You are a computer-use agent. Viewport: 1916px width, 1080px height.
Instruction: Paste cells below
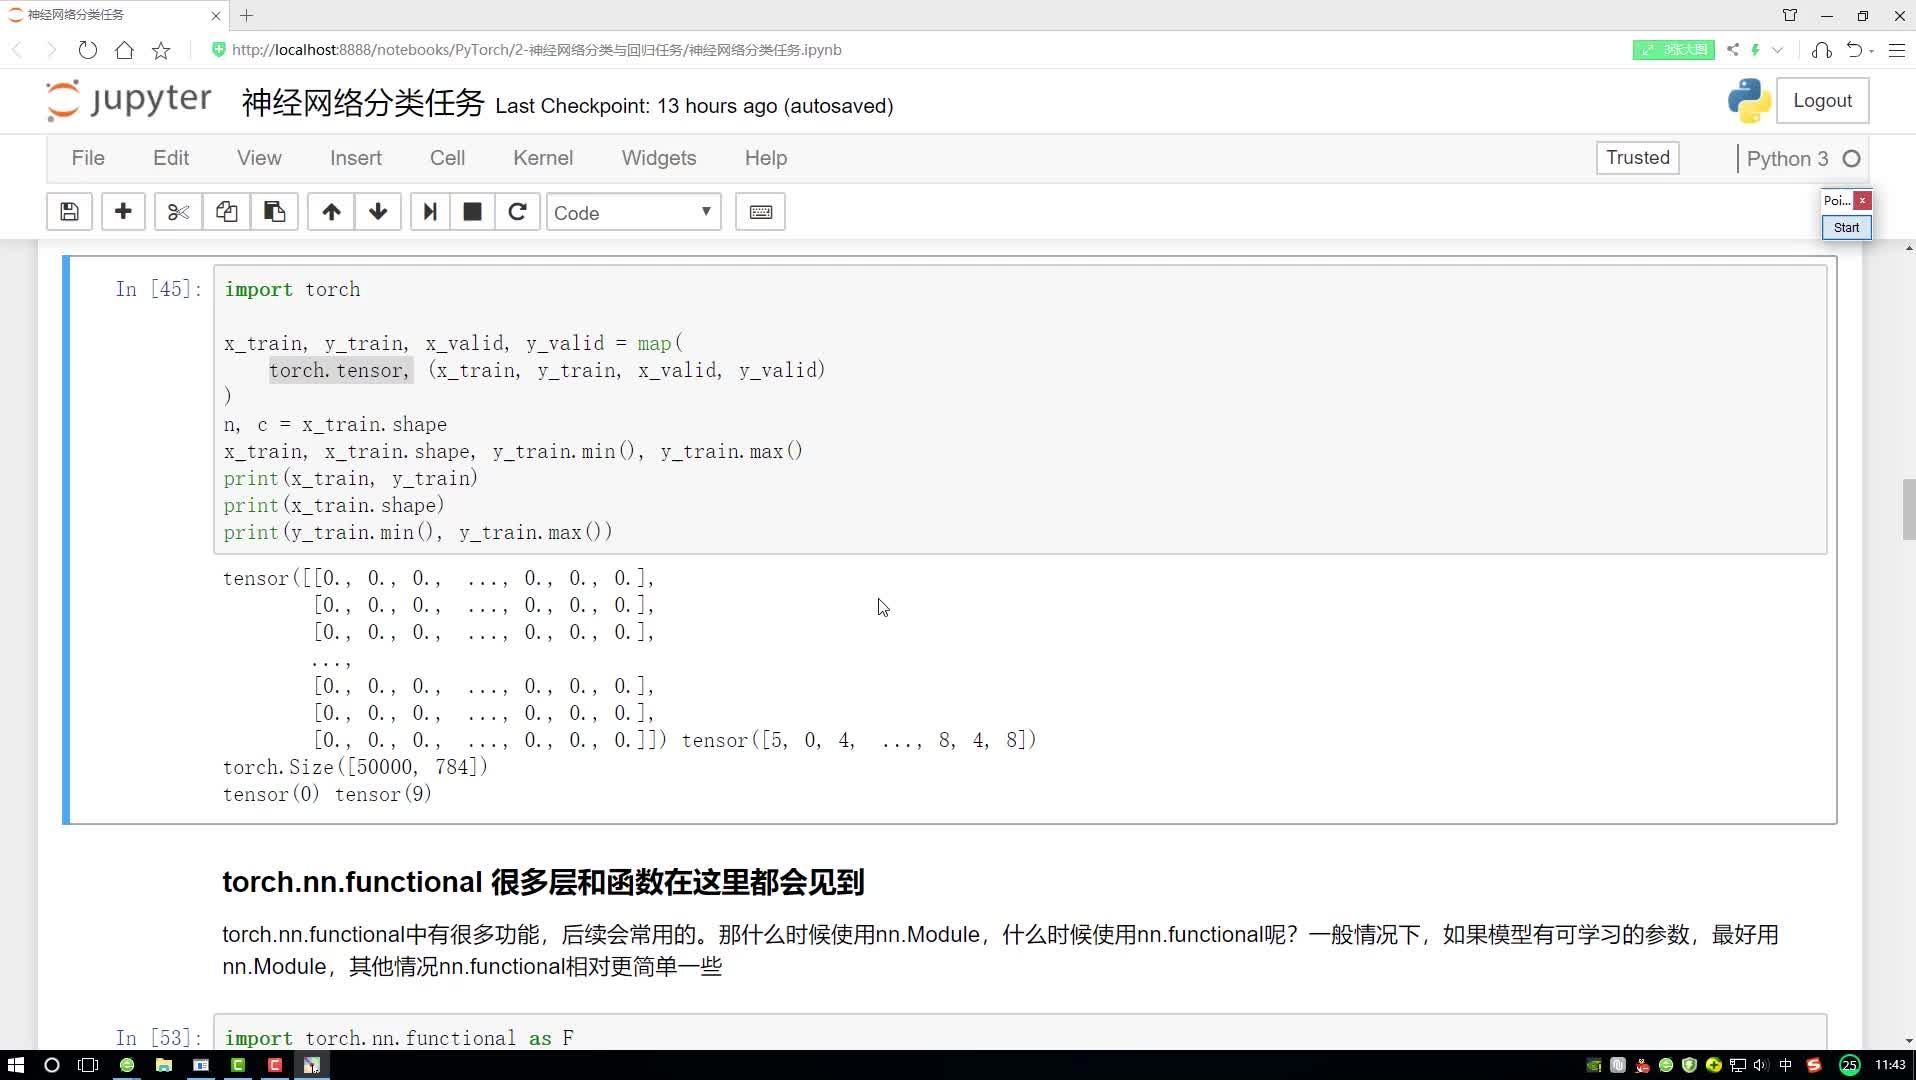274,212
